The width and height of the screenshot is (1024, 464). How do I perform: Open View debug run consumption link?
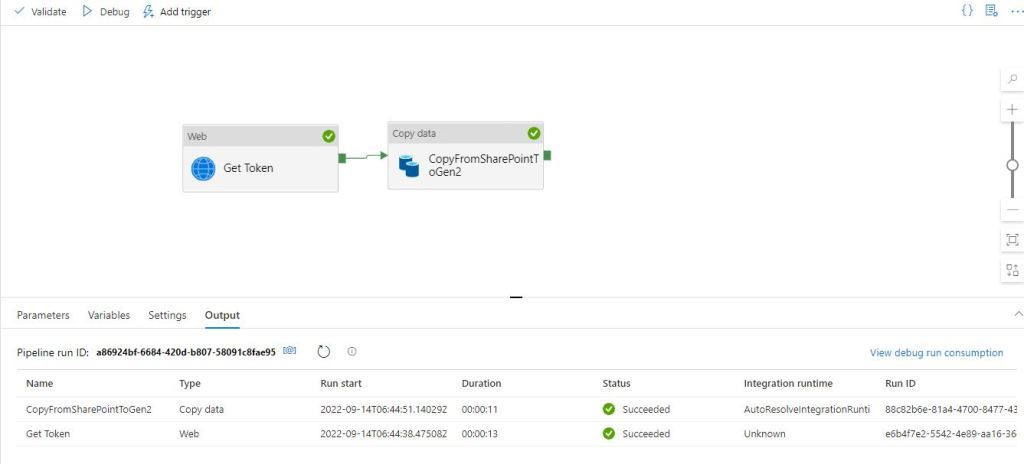[x=936, y=352]
